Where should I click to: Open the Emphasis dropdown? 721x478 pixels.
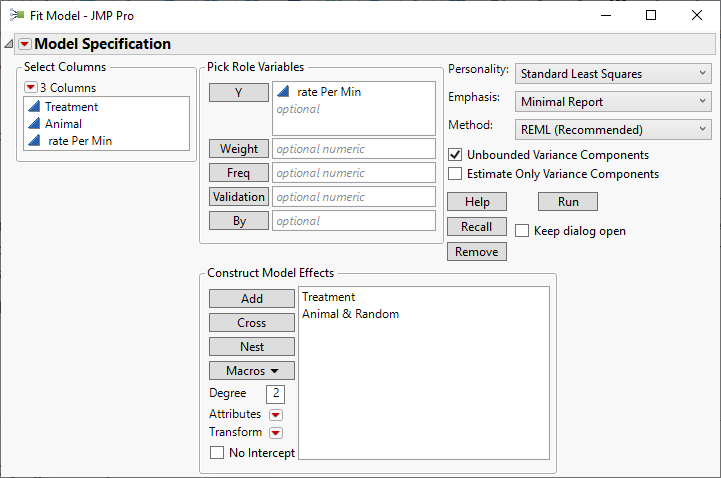pos(613,101)
